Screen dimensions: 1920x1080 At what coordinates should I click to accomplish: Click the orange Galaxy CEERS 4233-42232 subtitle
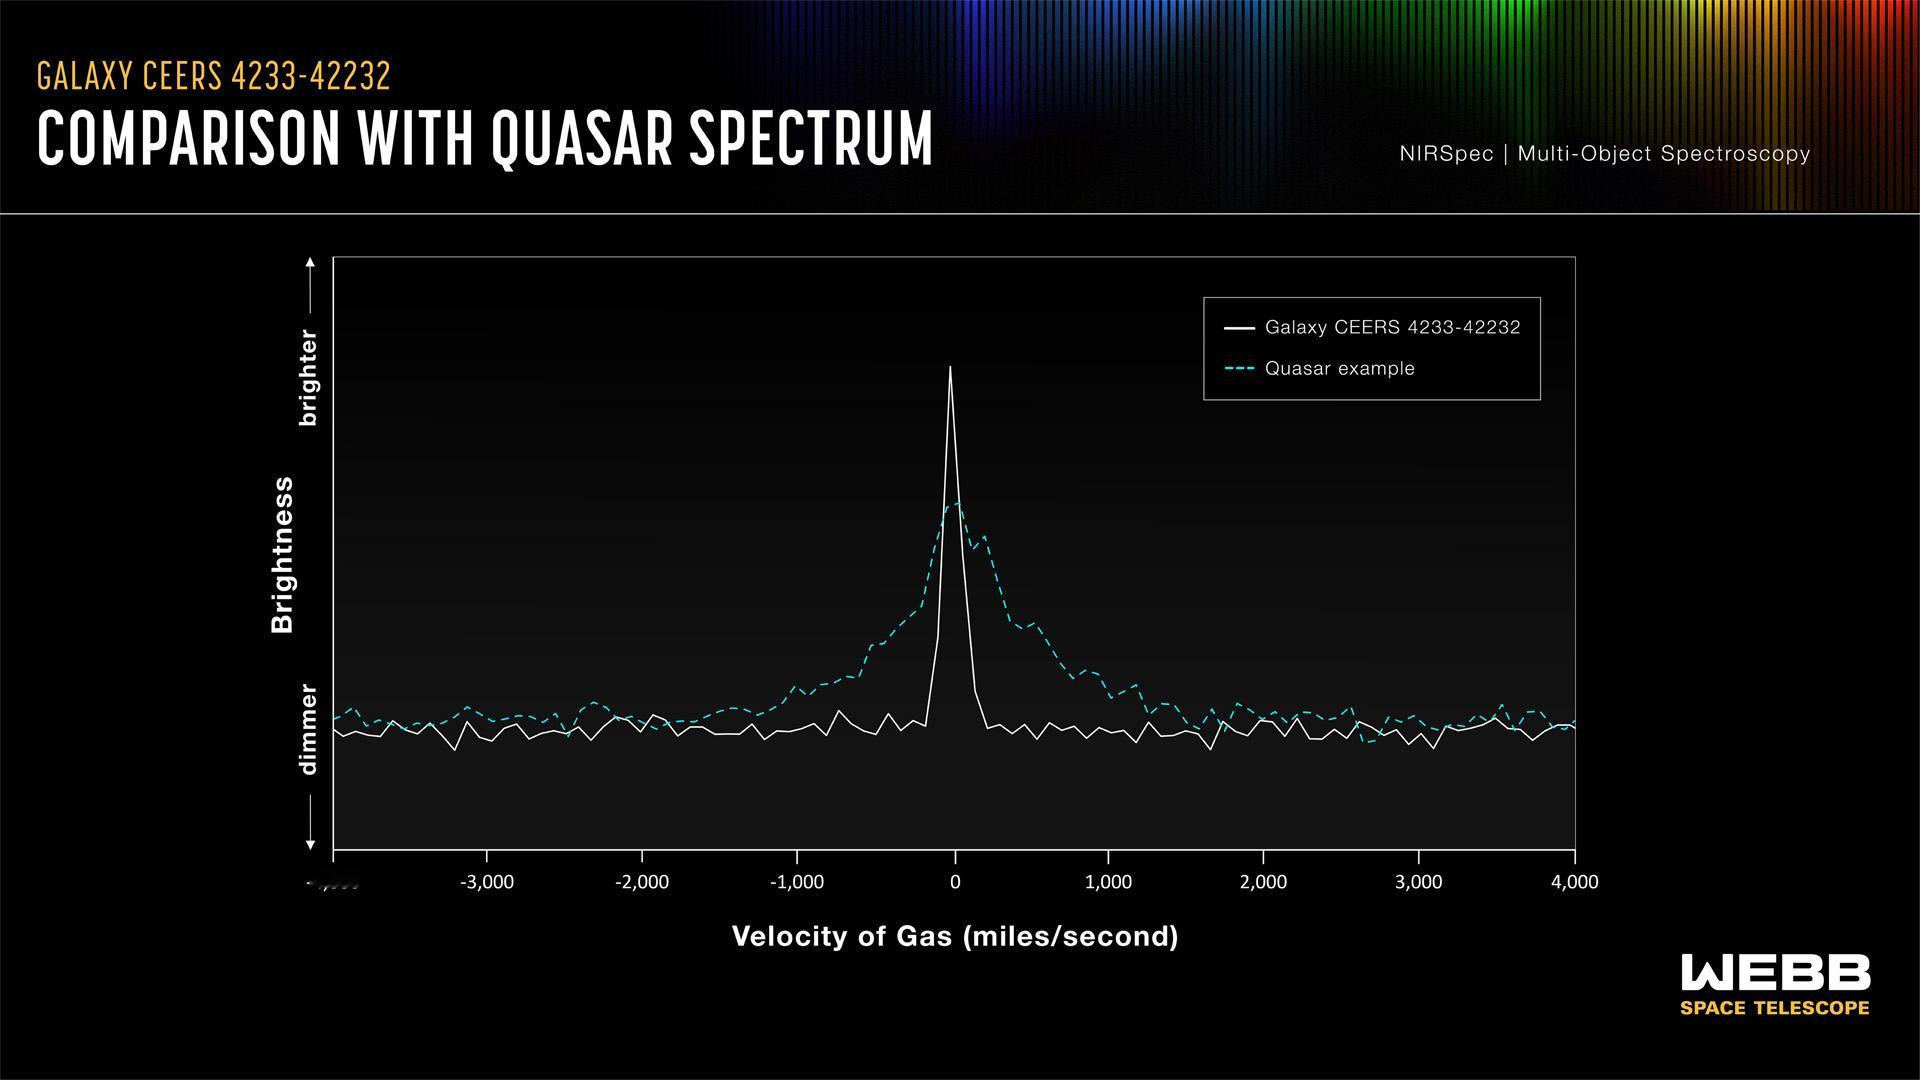(213, 76)
